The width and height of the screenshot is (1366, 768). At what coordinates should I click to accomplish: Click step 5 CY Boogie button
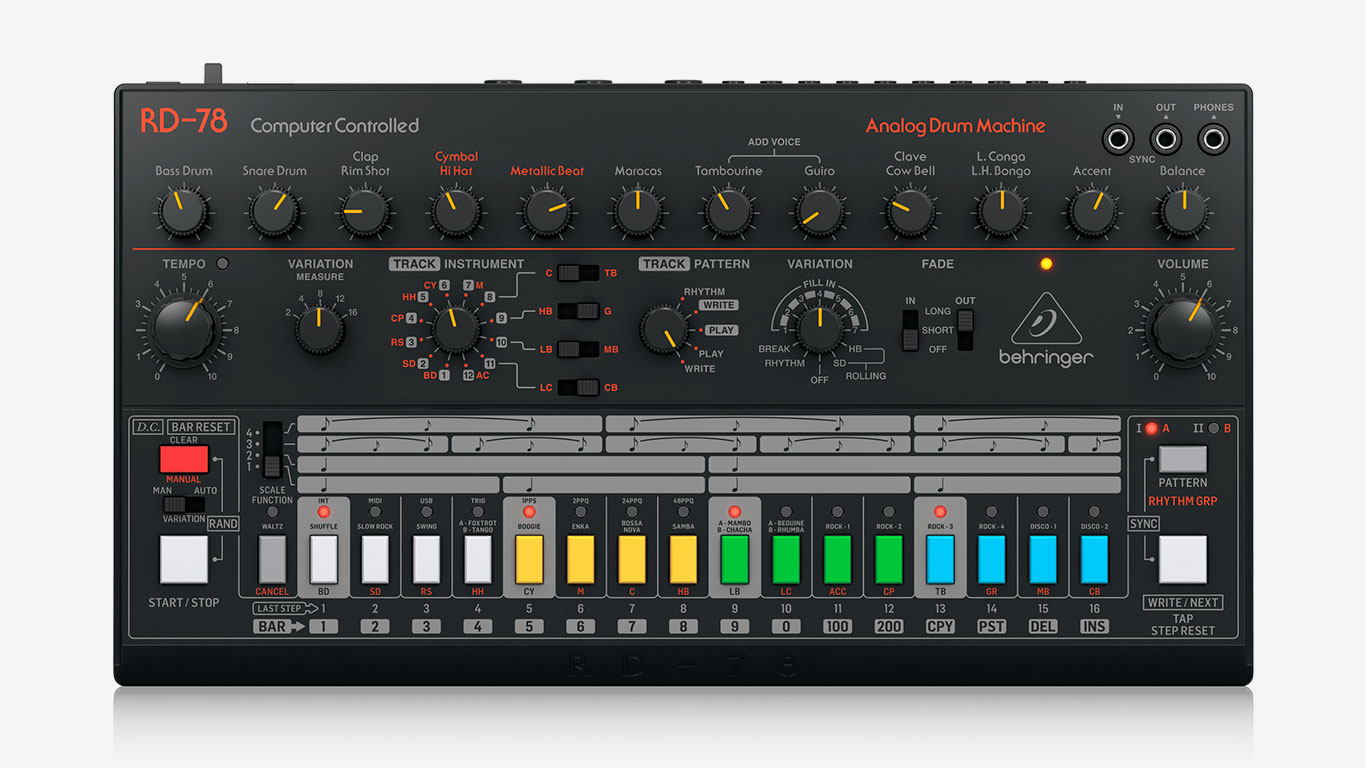529,559
